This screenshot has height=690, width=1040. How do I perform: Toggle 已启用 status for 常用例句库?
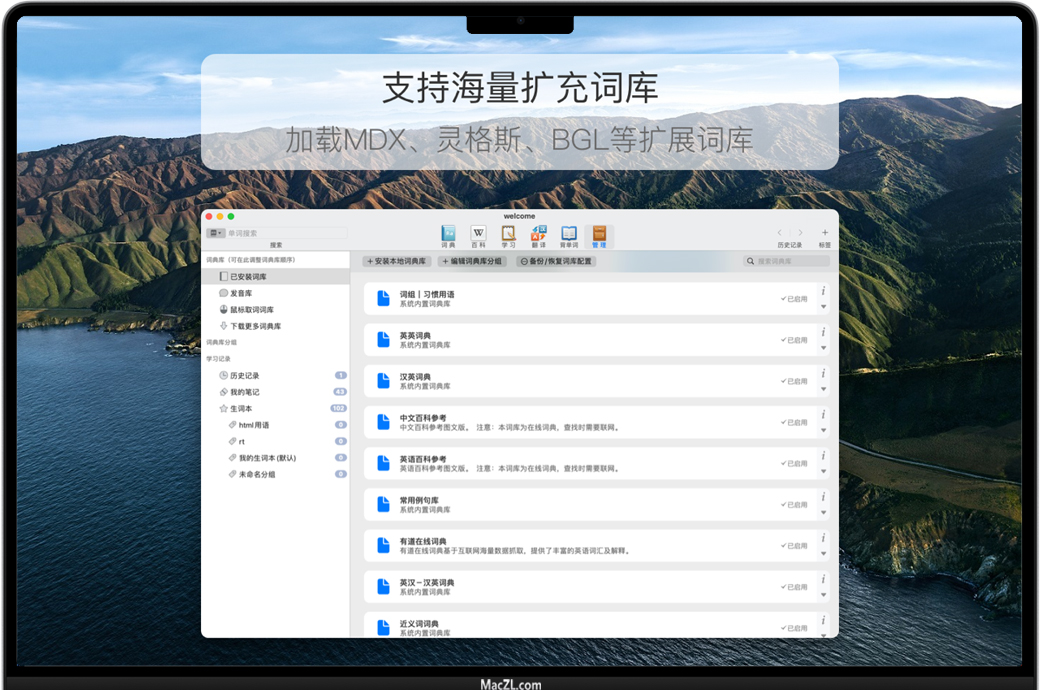(796, 505)
